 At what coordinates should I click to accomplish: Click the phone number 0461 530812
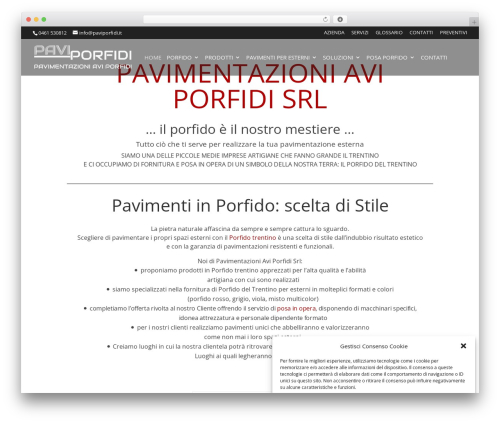click(x=52, y=33)
